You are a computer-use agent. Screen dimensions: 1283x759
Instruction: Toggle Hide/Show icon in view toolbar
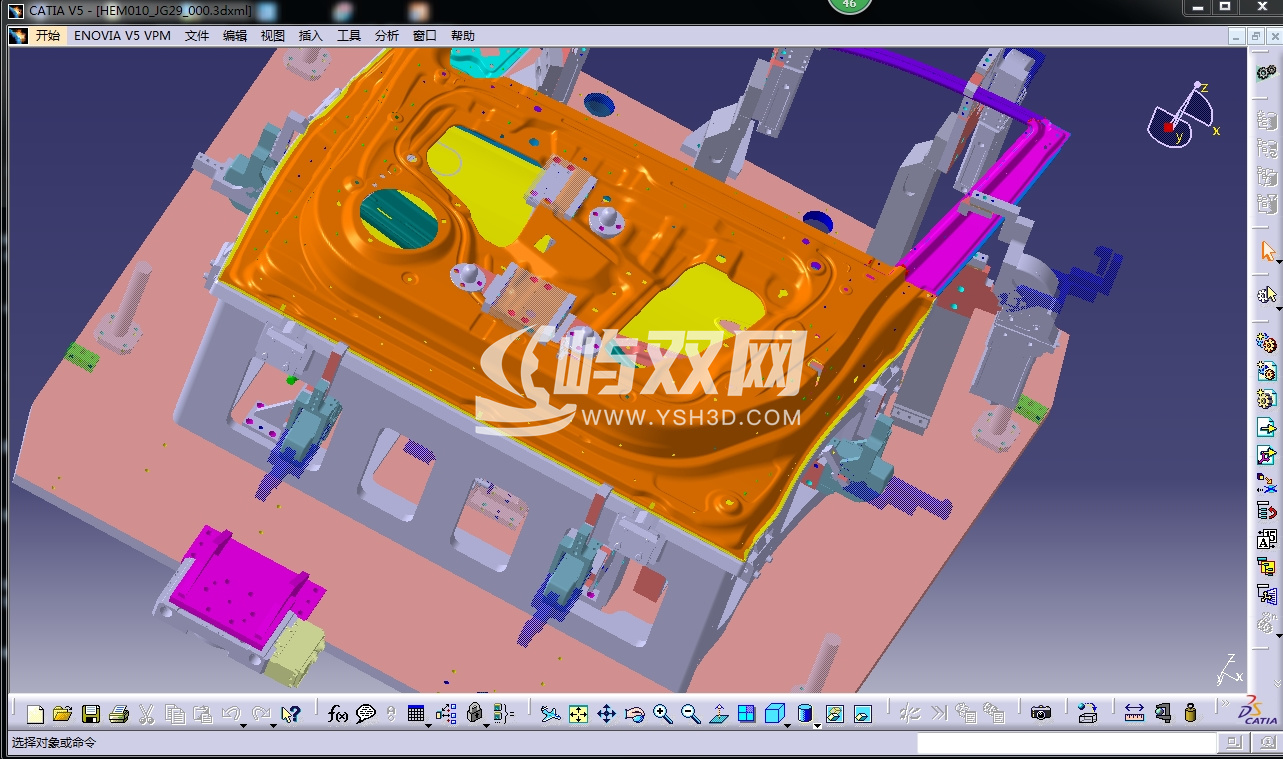[x=834, y=713]
